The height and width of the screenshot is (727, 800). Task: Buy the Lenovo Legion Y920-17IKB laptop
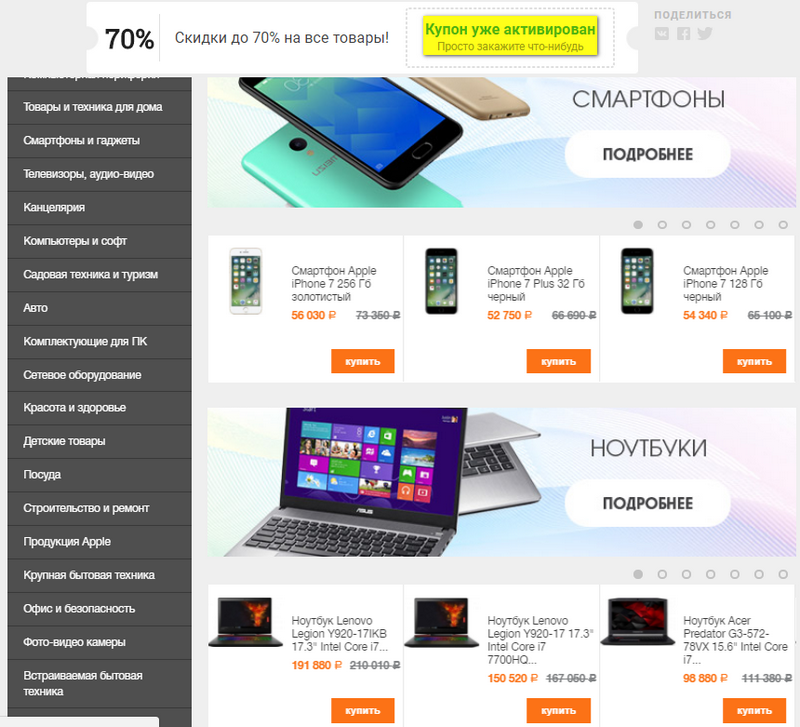pyautogui.click(x=363, y=710)
